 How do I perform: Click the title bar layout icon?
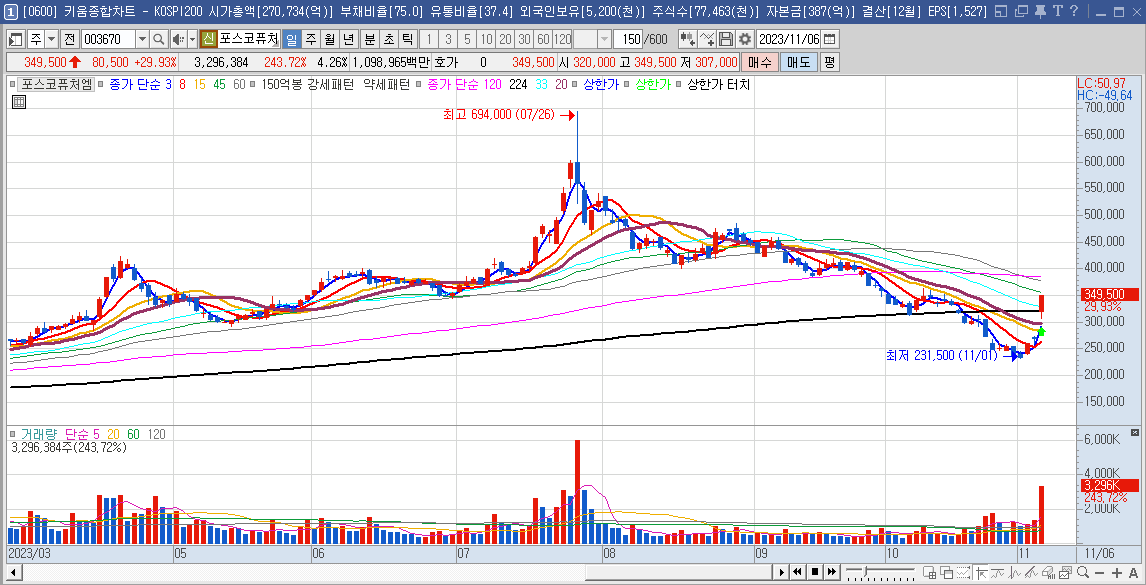click(x=1001, y=11)
